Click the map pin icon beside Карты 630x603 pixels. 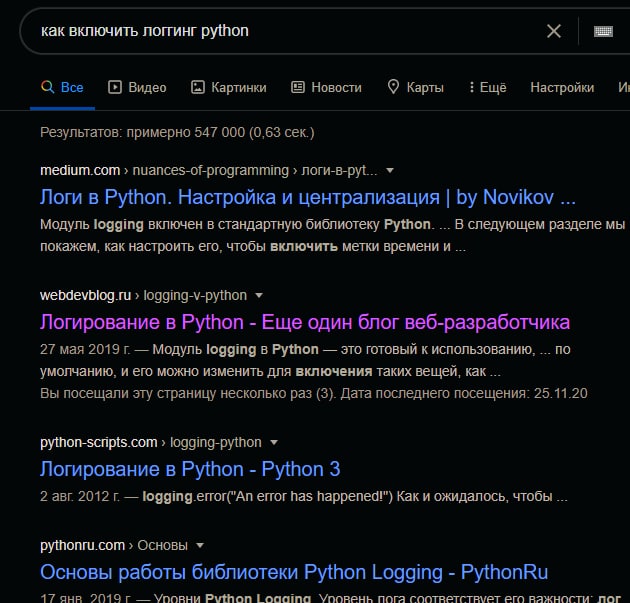point(393,87)
